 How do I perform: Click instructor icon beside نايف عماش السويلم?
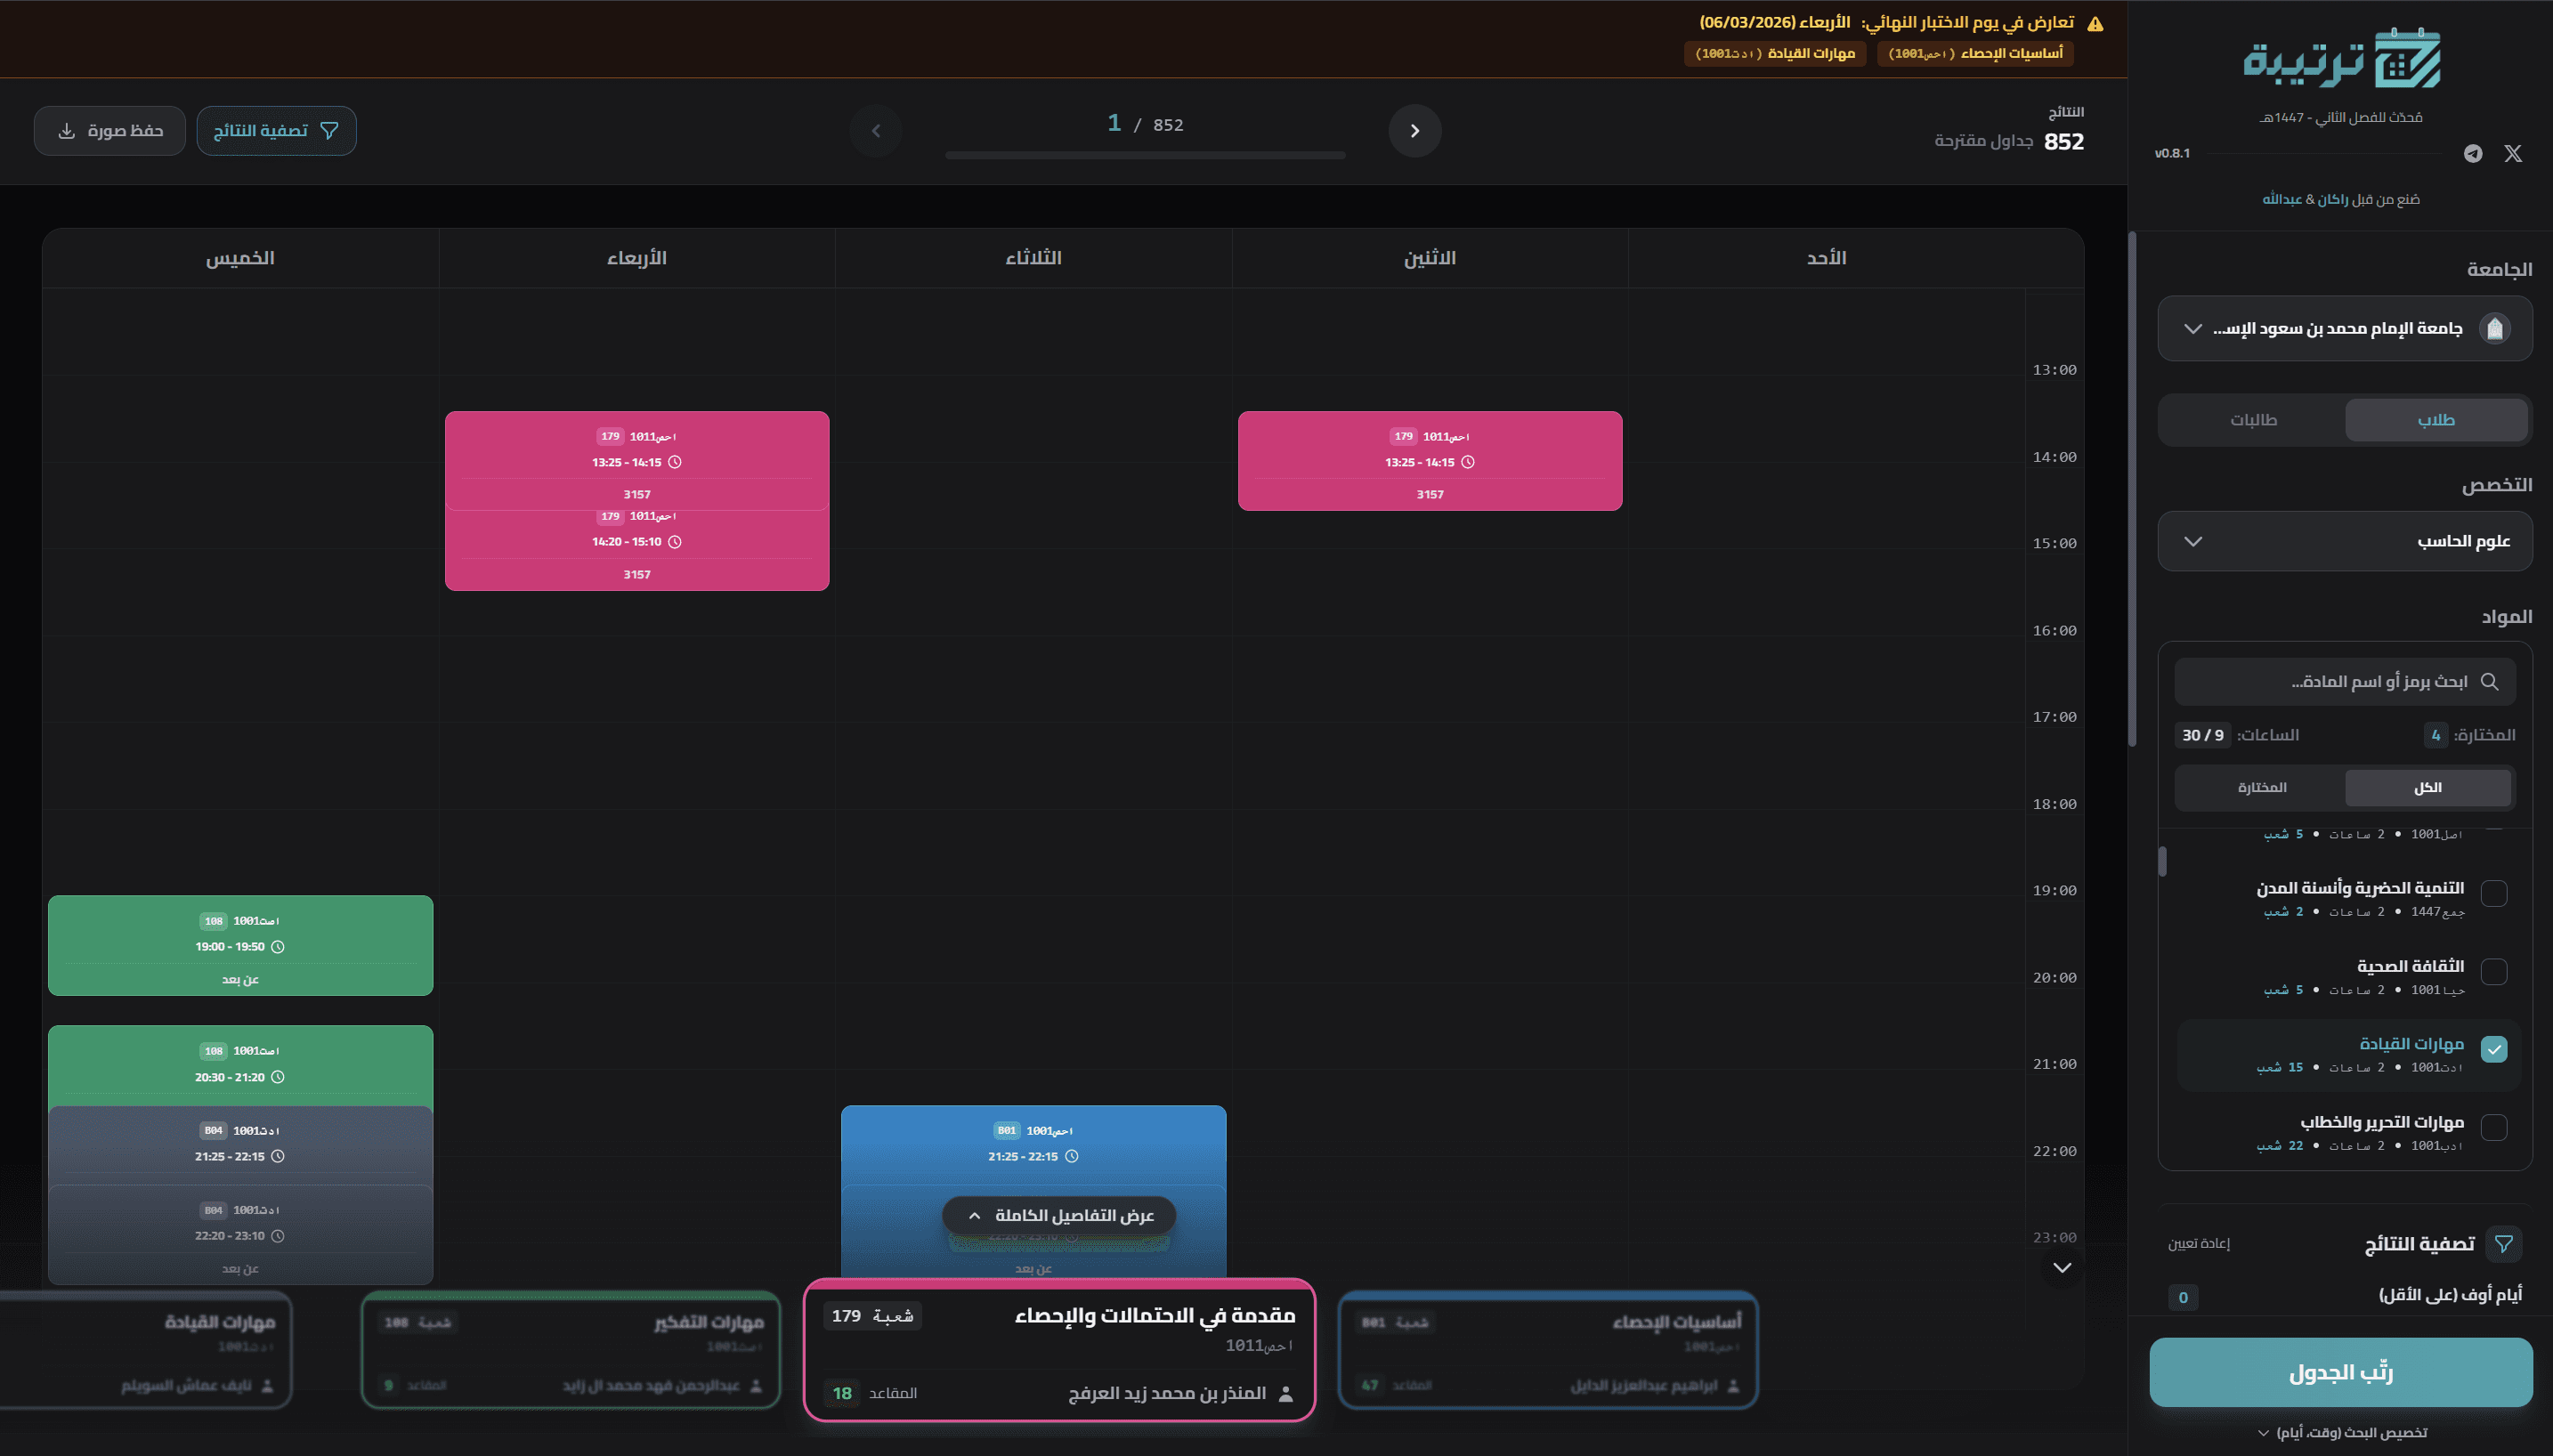[x=267, y=1385]
